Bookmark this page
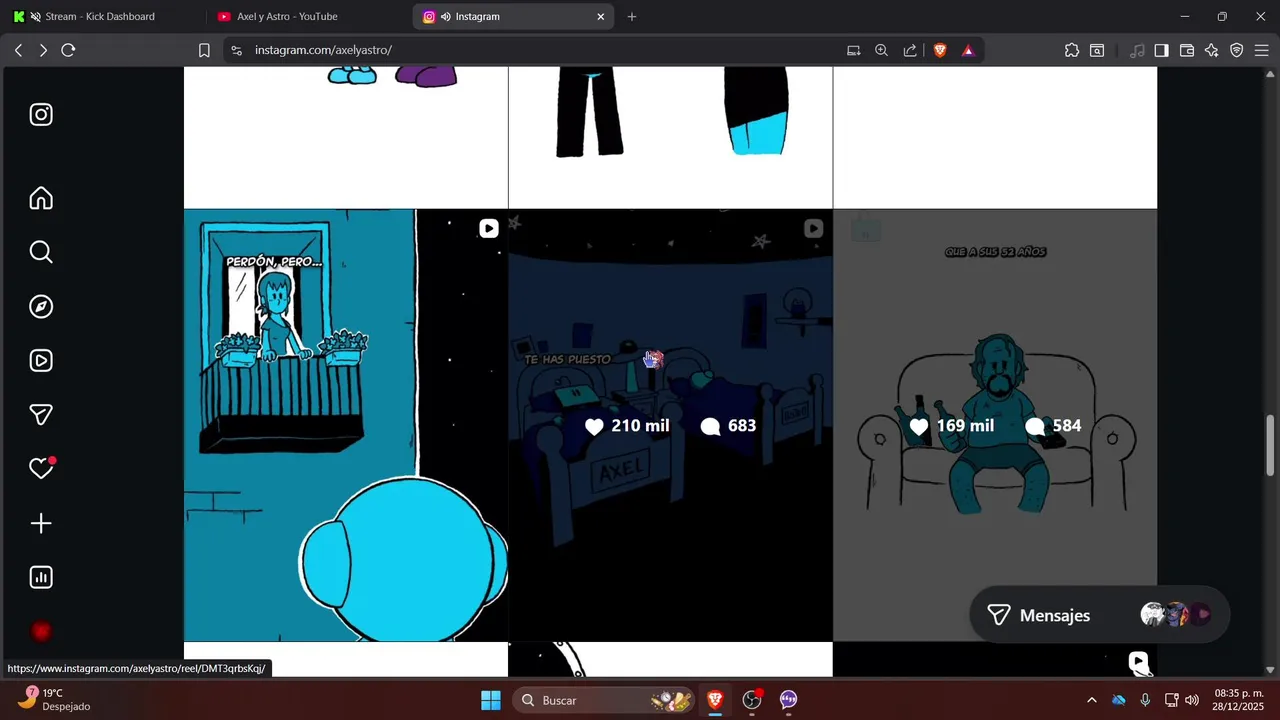Viewport: 1280px width, 720px height. pyautogui.click(x=204, y=50)
